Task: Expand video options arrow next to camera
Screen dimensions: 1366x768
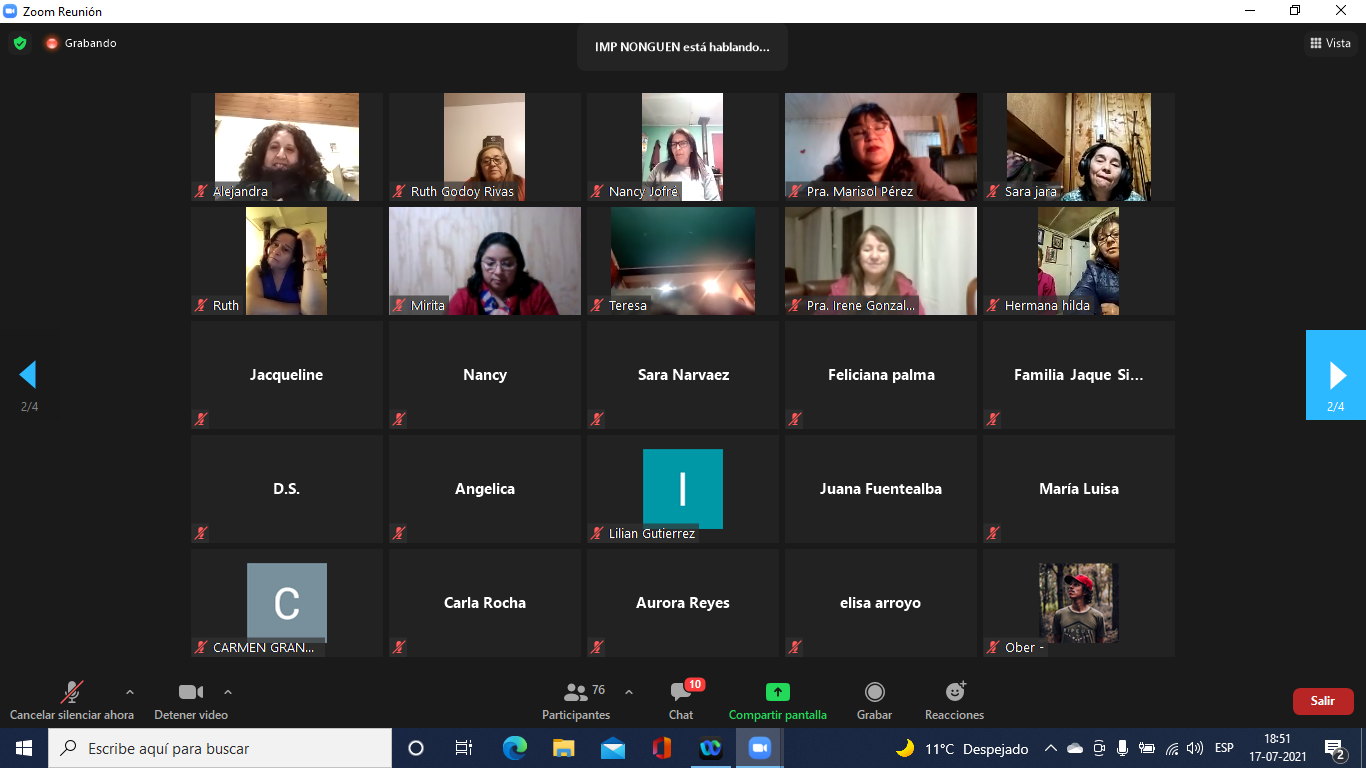Action: tap(228, 692)
